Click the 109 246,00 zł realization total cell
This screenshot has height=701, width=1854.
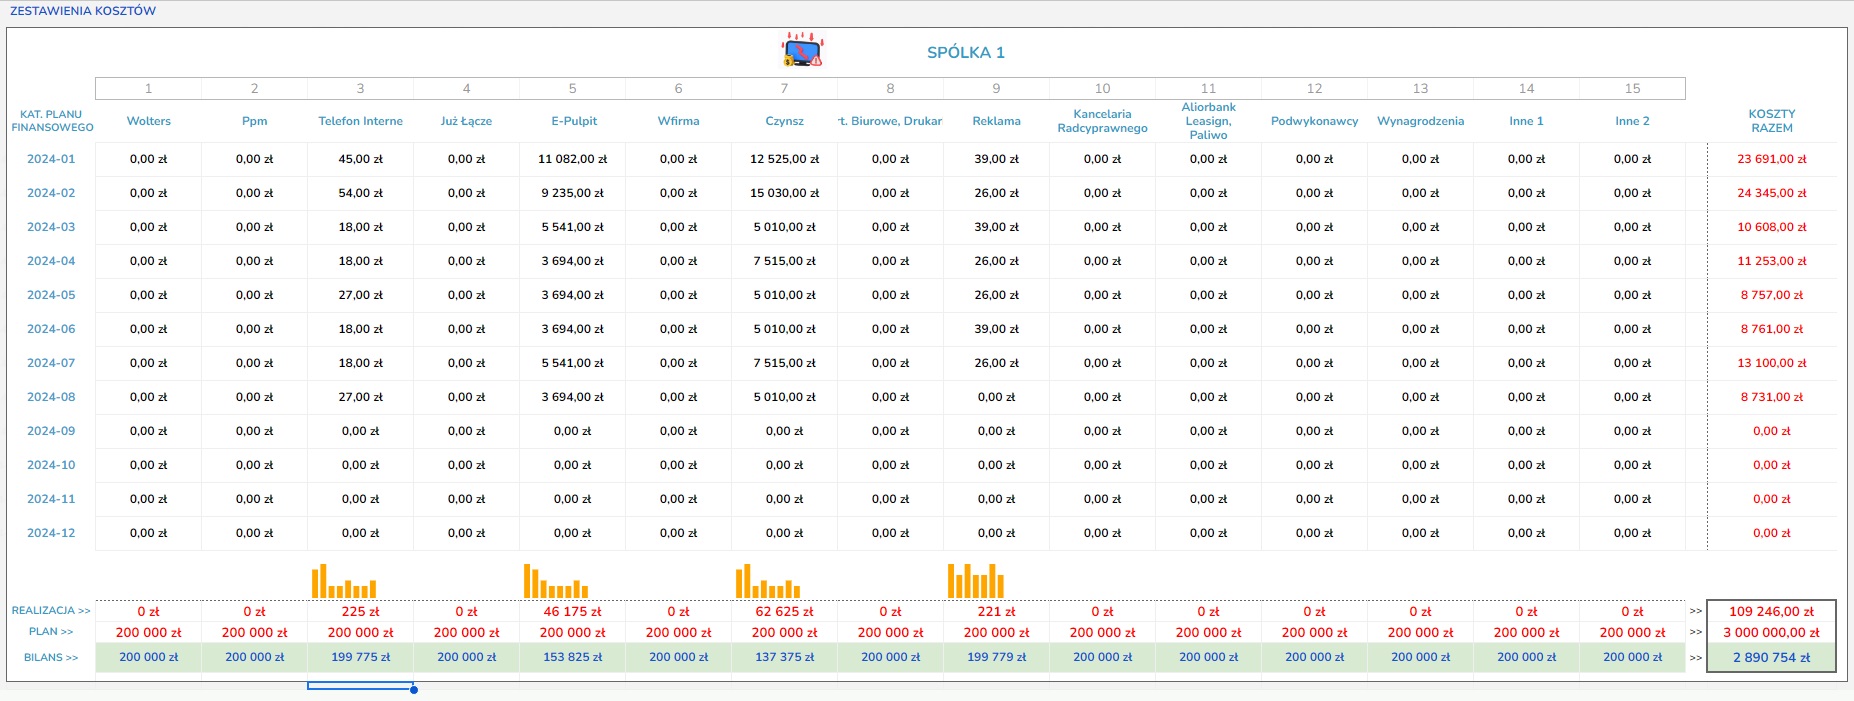point(1771,611)
